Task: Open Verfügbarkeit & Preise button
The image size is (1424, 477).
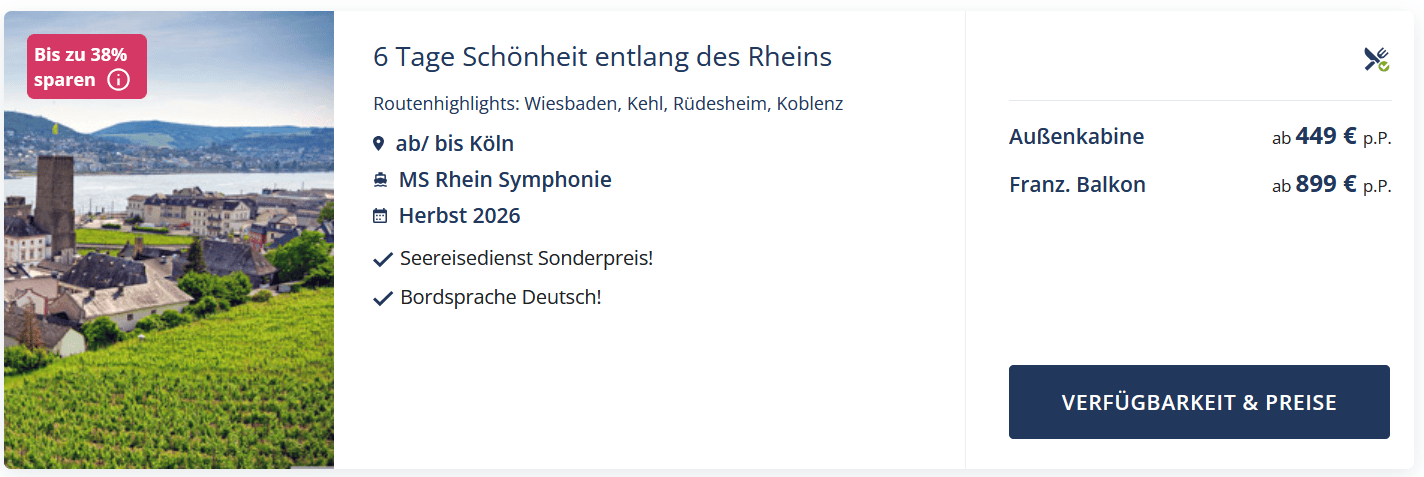Action: point(1199,402)
